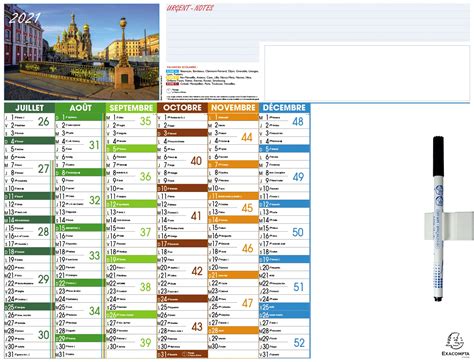474x362 pixels.
Task: Click week number 45 in Novembre
Action: tap(247, 208)
